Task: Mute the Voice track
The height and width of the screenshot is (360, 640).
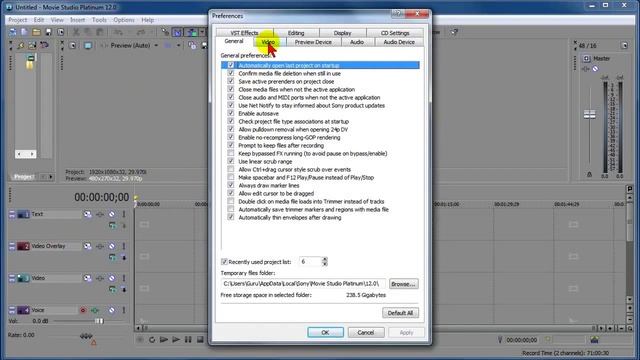Action: (111, 310)
